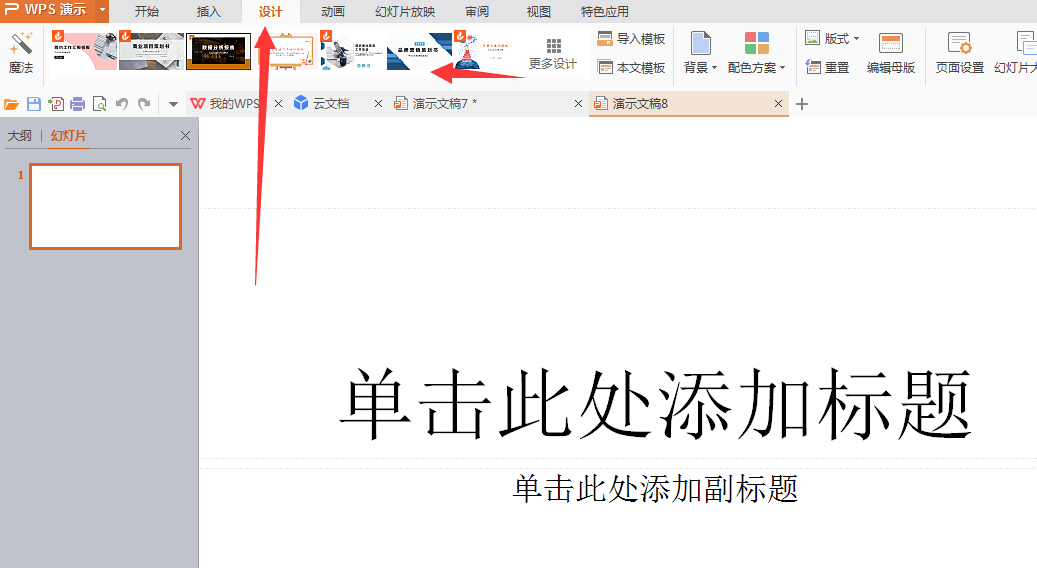Select the pink work report design template
The image size is (1037, 568).
click(x=84, y=51)
